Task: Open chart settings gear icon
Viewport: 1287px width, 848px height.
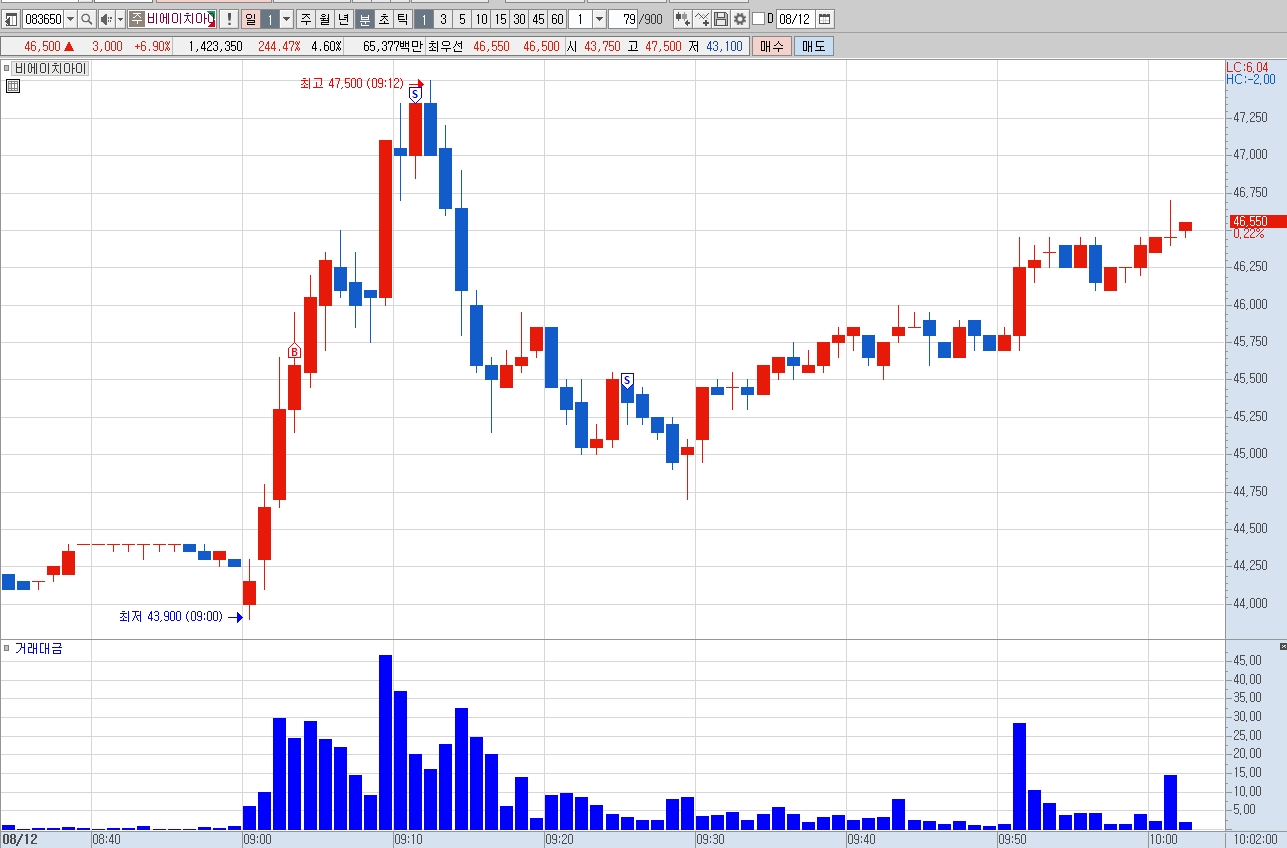Action: 740,19
